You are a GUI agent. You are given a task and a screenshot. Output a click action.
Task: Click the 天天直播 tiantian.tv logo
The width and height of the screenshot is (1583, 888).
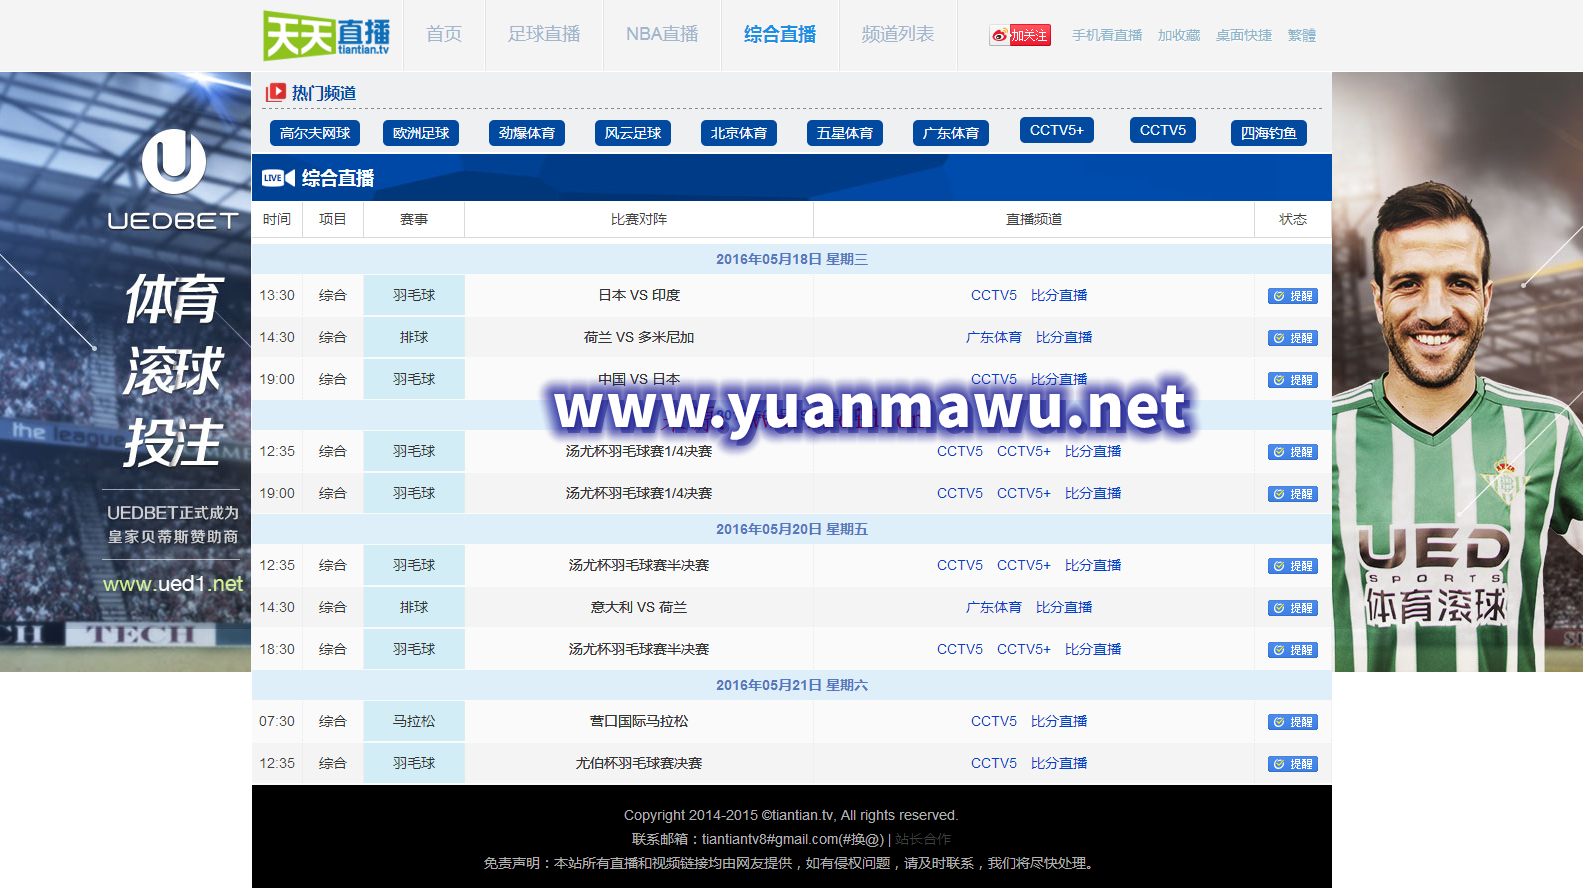click(x=327, y=35)
